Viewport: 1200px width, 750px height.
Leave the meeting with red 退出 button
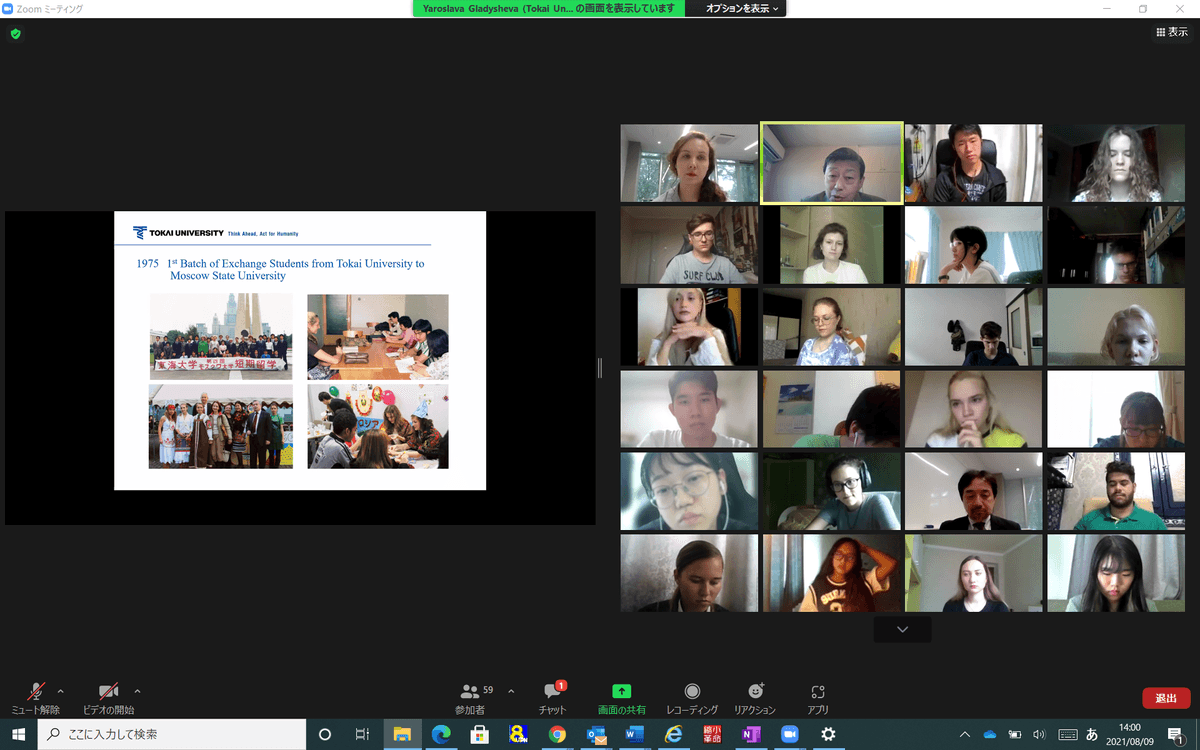click(x=1166, y=698)
